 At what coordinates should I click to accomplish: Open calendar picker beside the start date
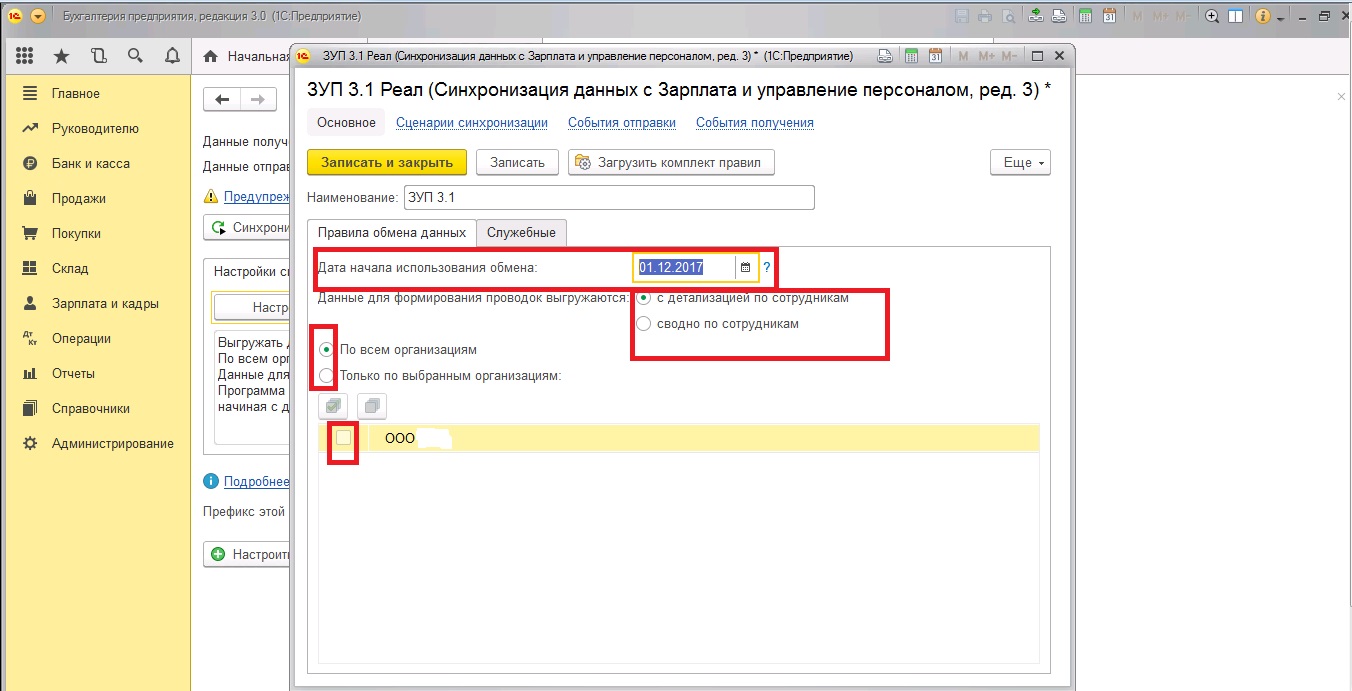tap(745, 267)
